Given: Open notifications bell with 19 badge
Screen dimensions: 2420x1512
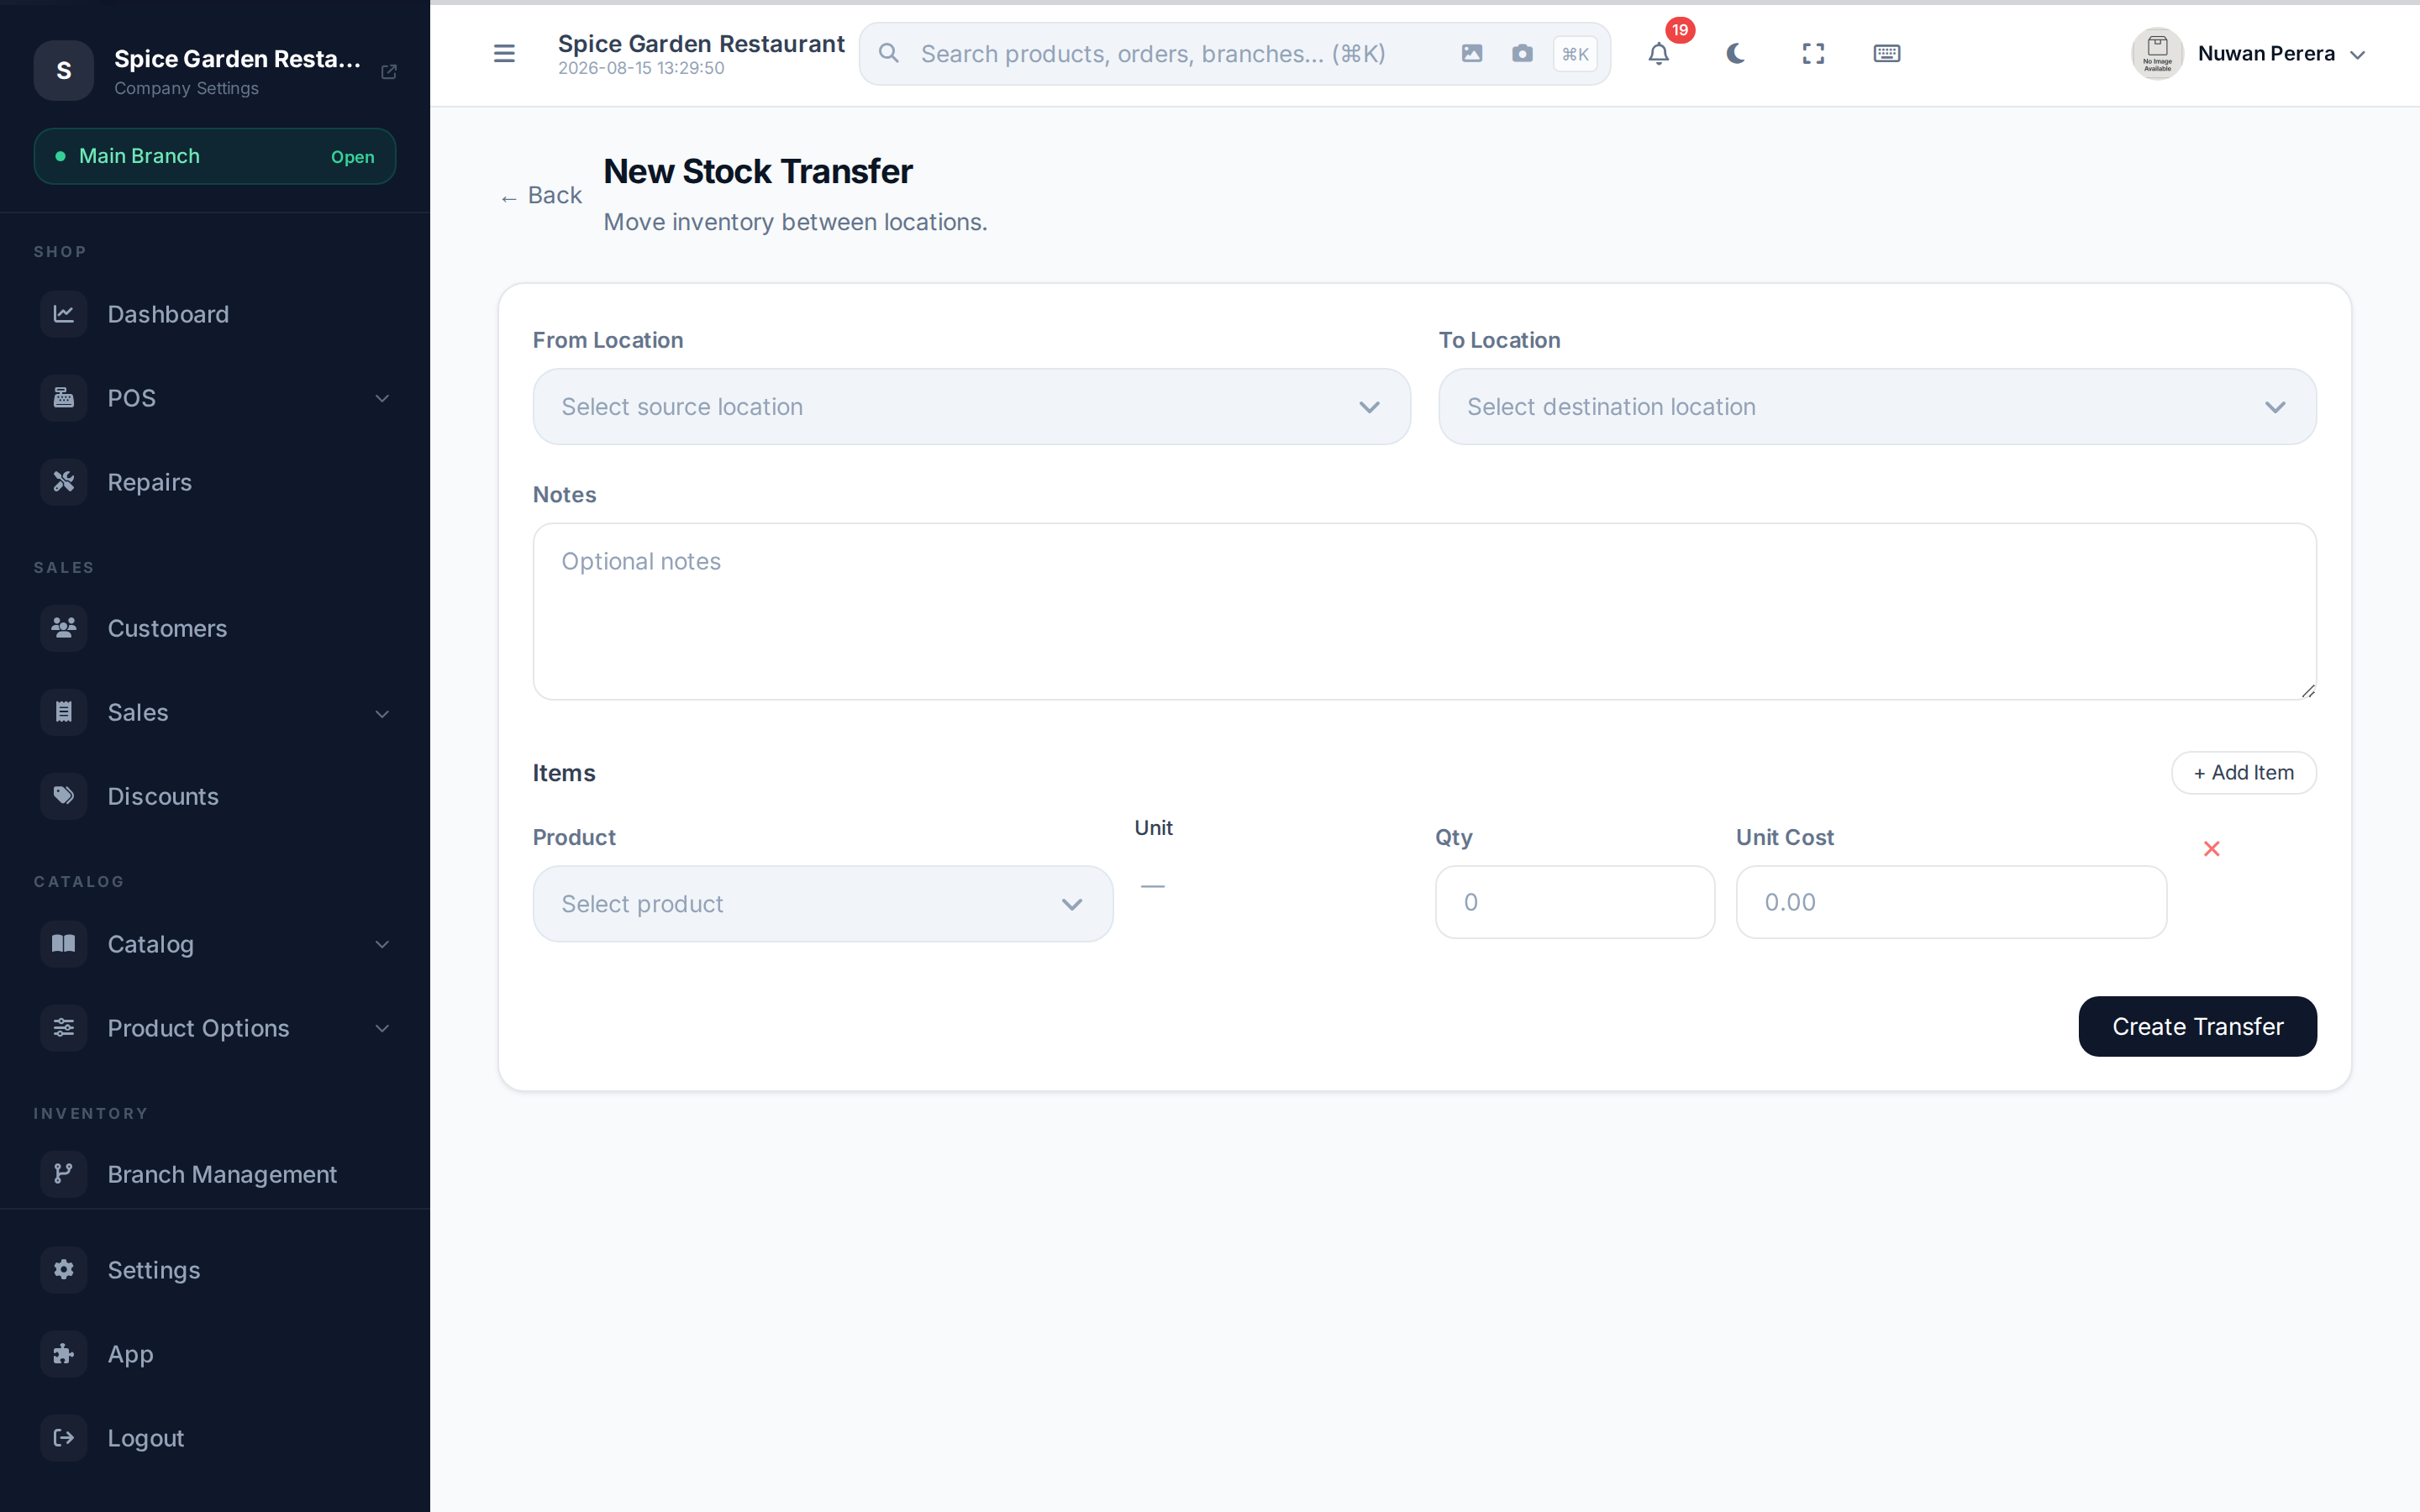Looking at the screenshot, I should click(x=1659, y=54).
